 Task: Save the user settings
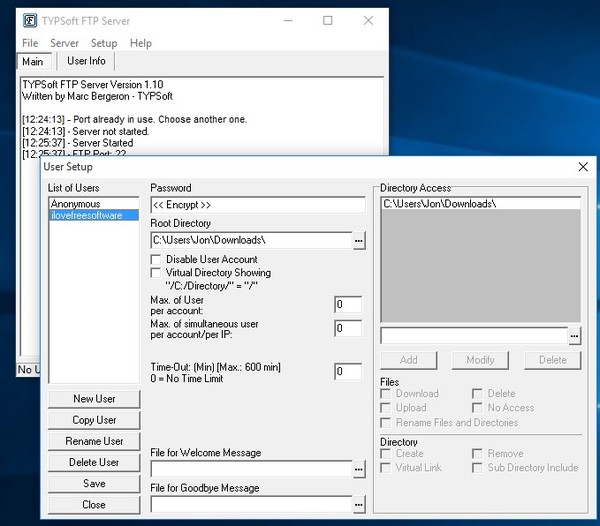click(94, 484)
